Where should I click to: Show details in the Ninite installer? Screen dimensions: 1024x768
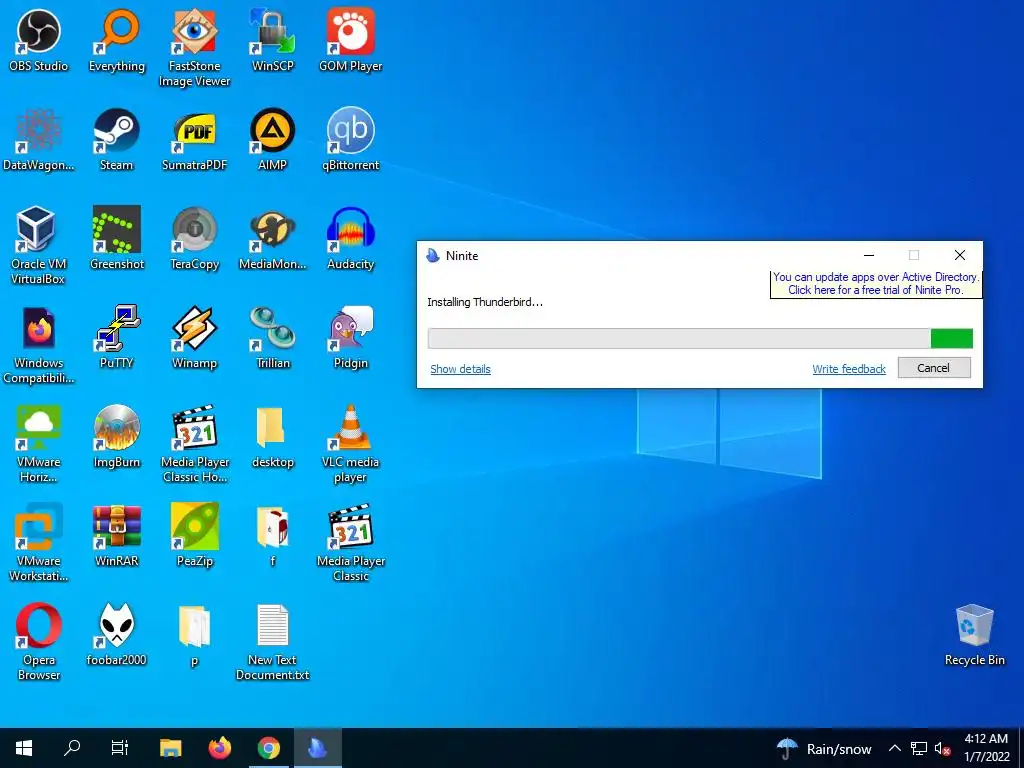[x=460, y=369]
